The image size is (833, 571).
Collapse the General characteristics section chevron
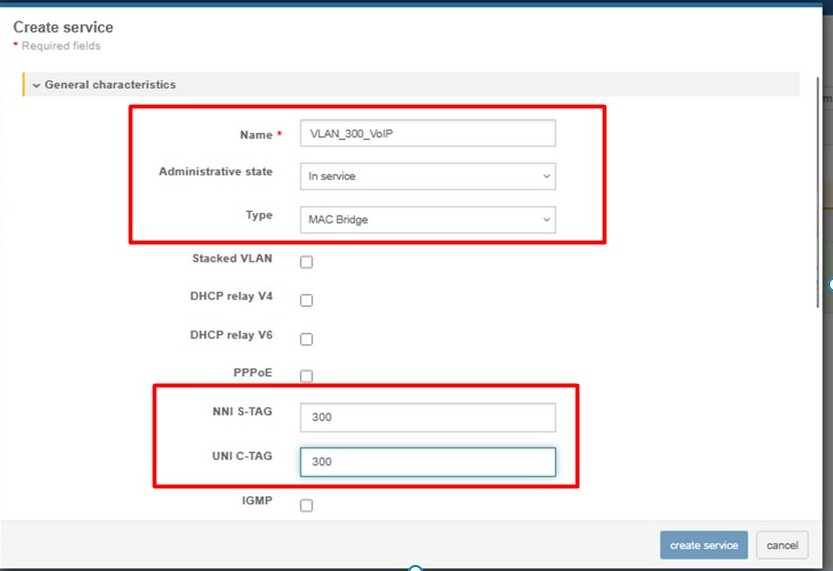[36, 85]
